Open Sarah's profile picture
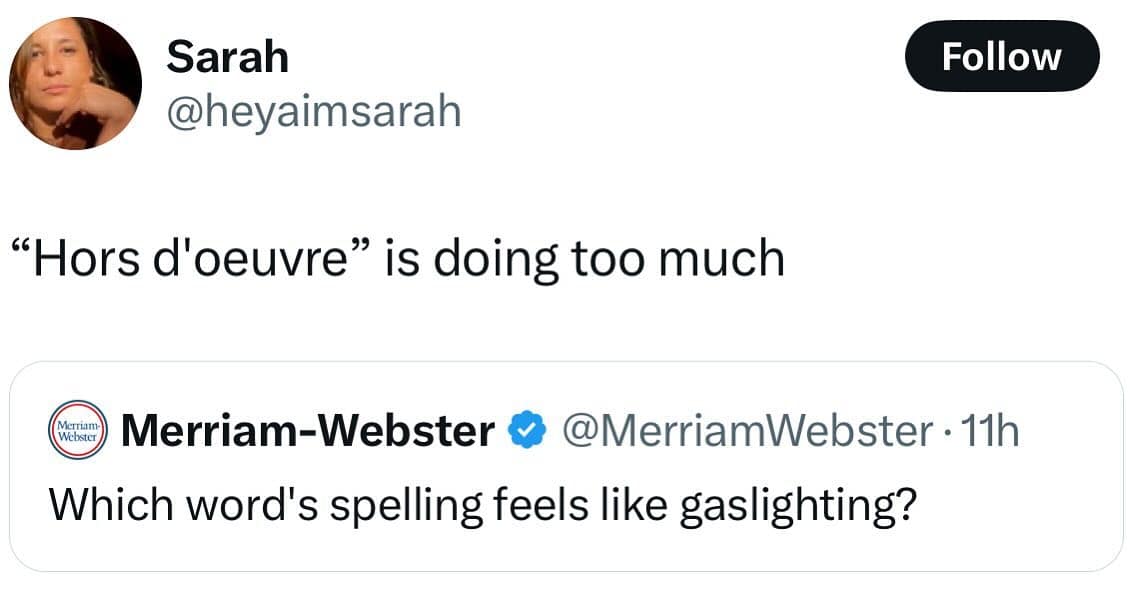Screen dimensions: 1133x595 pos(75,83)
